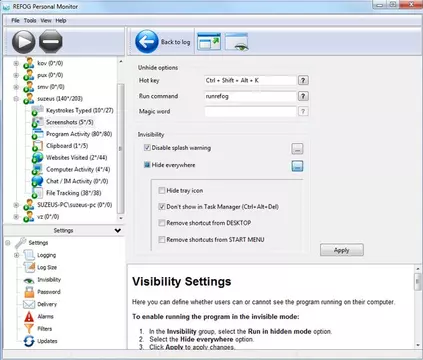Open the Chat / IM Activity icon

click(37, 181)
